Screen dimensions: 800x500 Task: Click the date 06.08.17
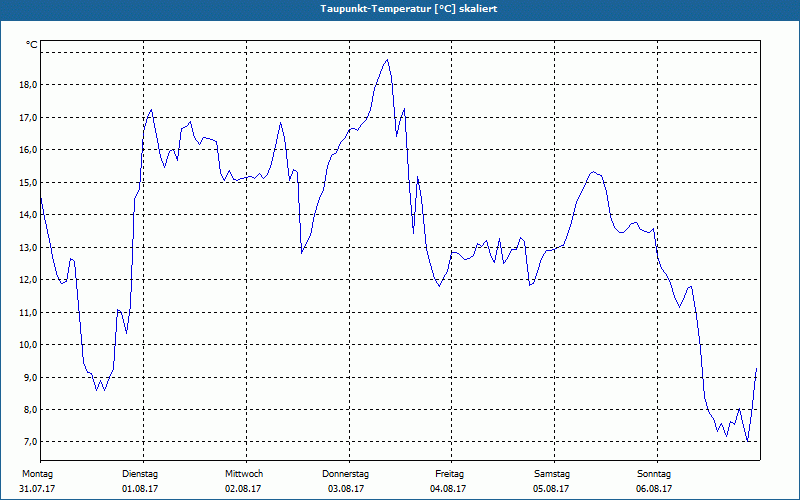pos(654,489)
